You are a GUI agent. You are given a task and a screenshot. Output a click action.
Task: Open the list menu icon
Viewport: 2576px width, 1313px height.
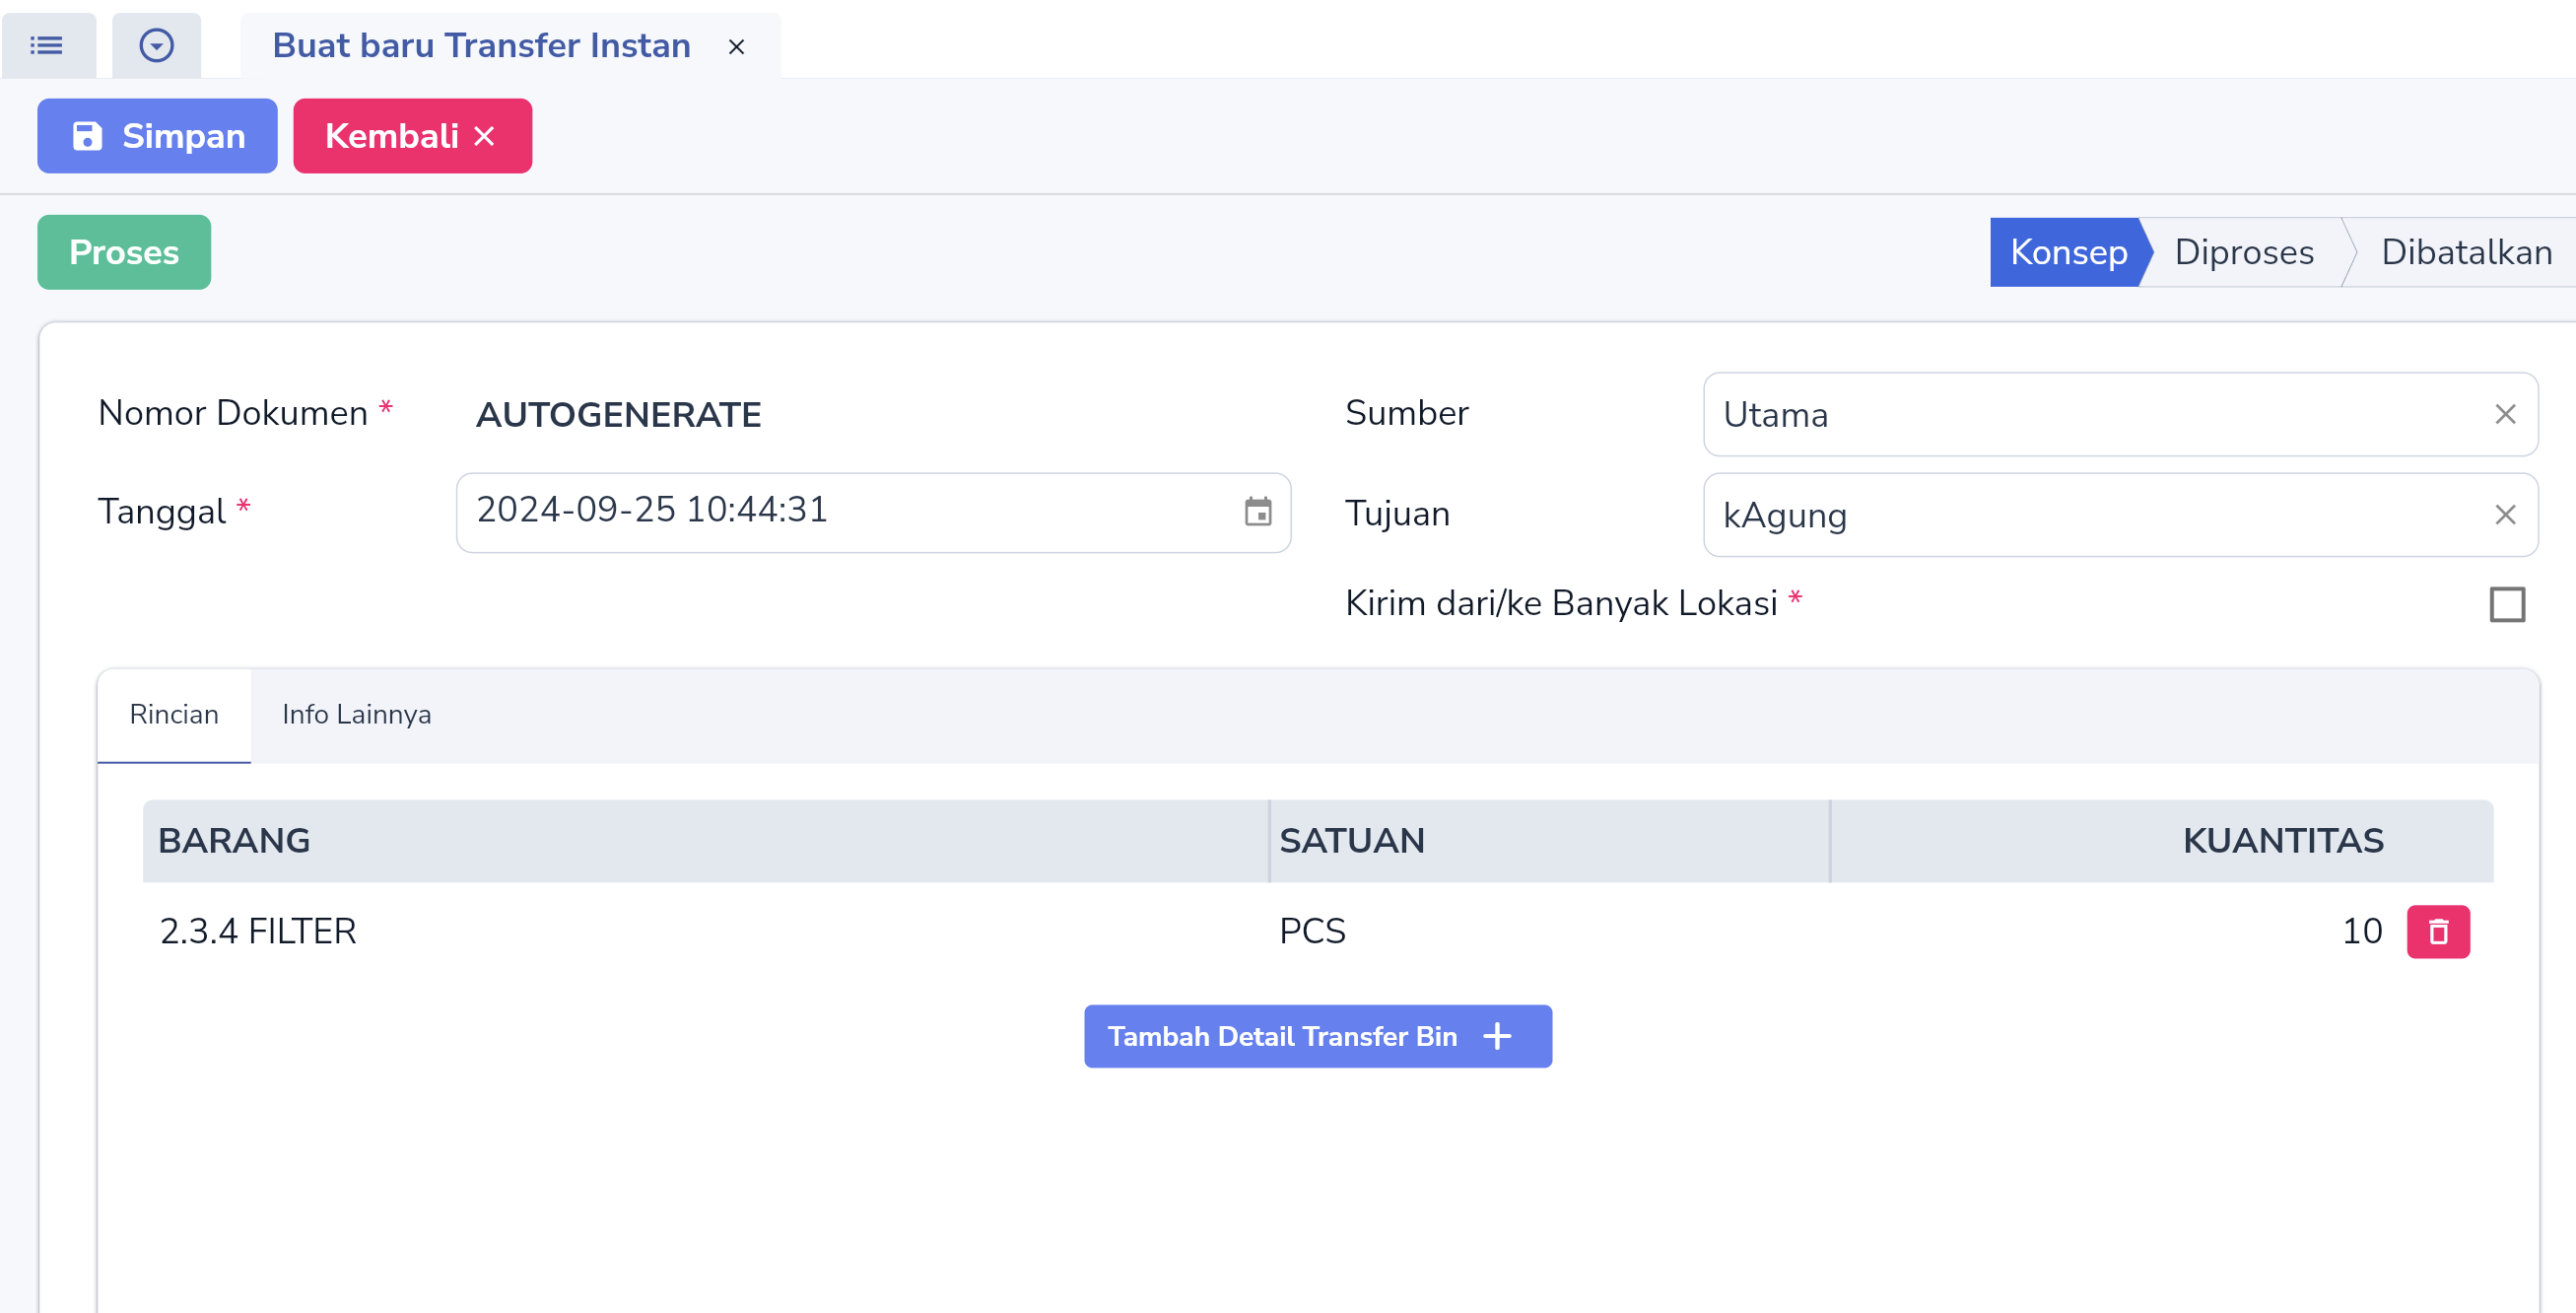[47, 45]
